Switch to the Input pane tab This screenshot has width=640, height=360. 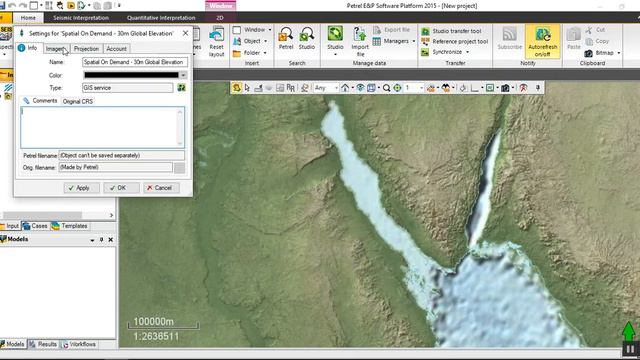[x=9, y=226]
